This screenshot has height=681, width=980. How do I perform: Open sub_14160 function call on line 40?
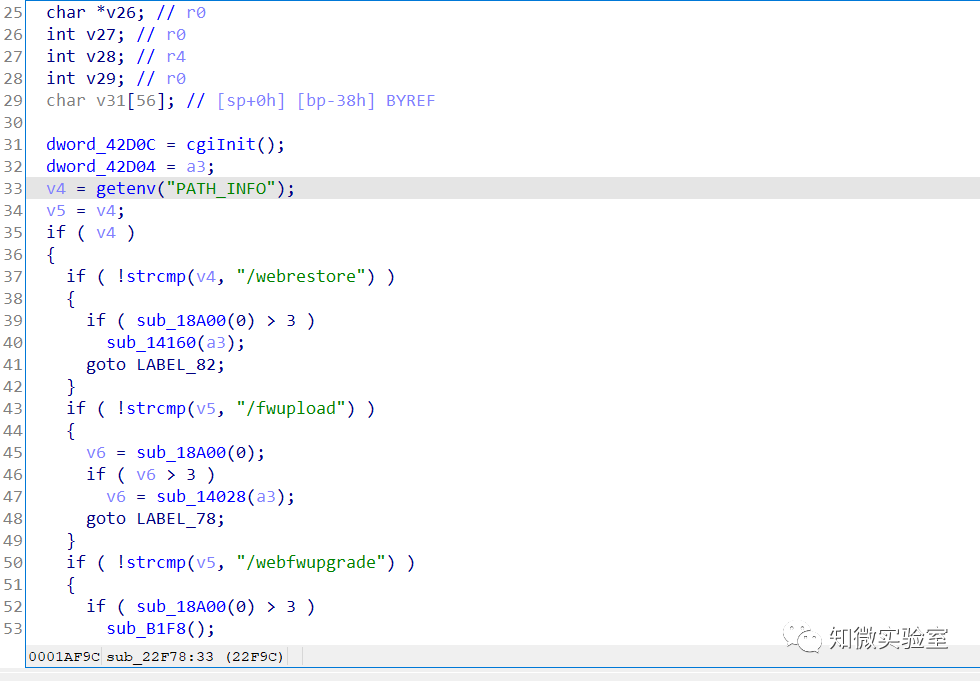point(151,342)
